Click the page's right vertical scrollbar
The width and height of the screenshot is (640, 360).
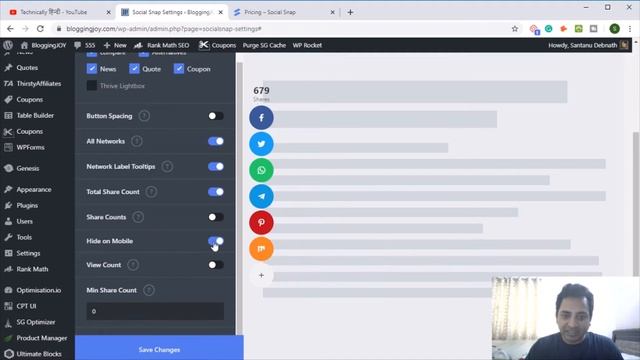point(636,204)
